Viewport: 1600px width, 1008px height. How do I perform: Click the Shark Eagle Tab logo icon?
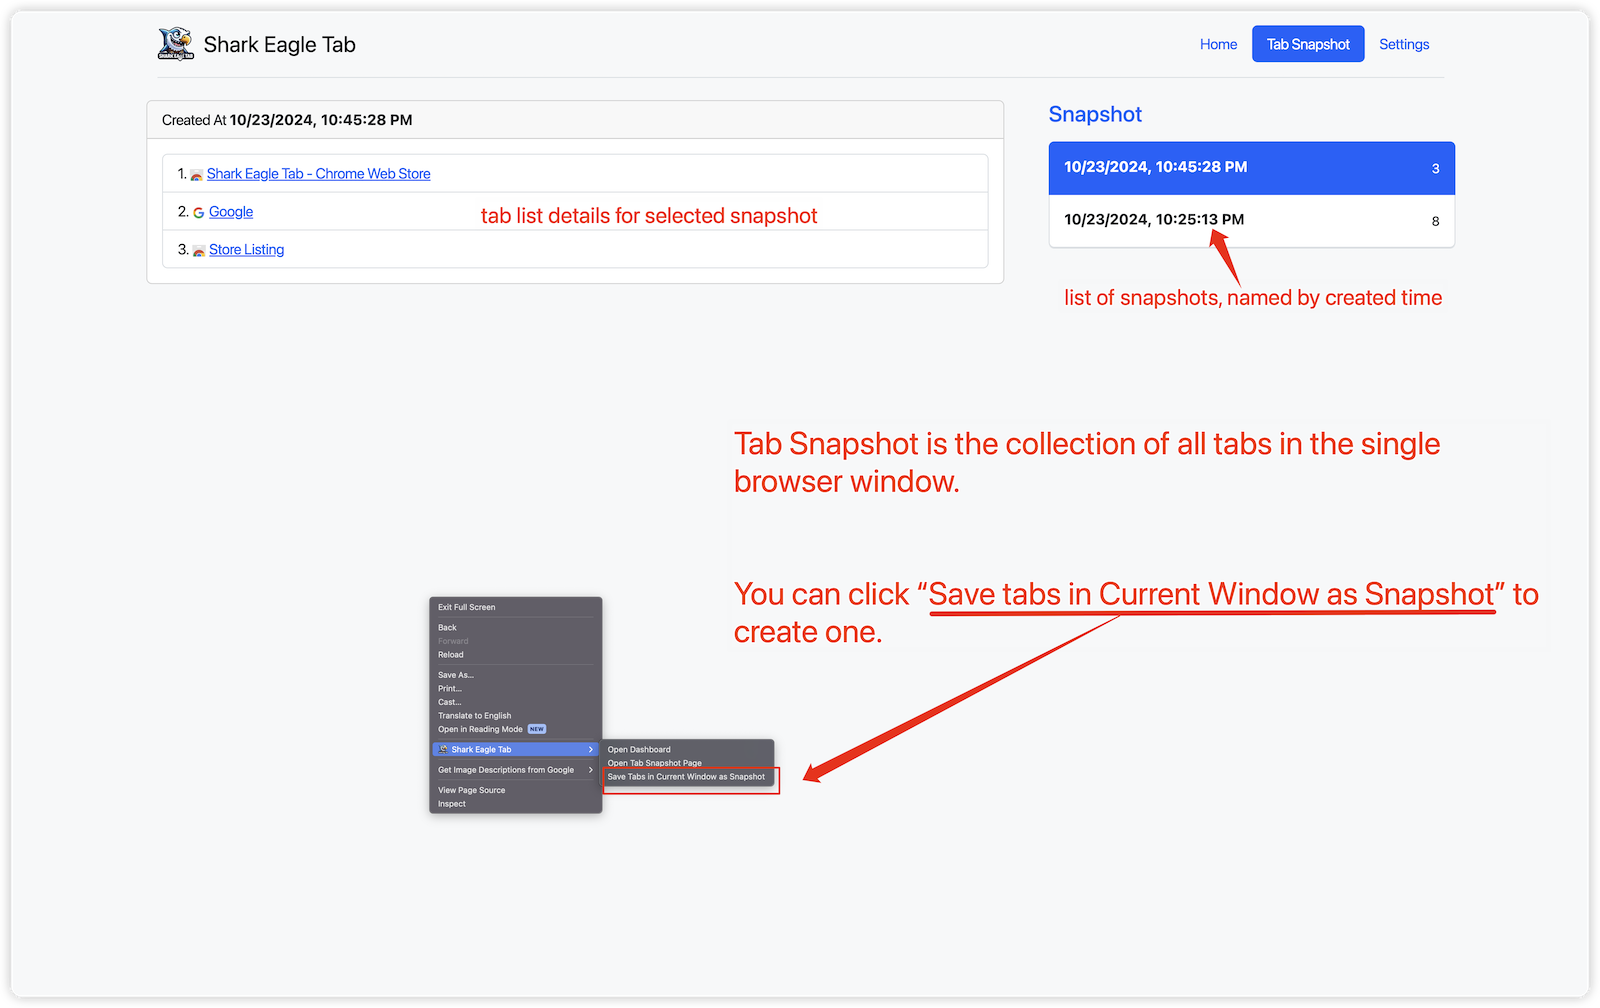click(x=176, y=44)
